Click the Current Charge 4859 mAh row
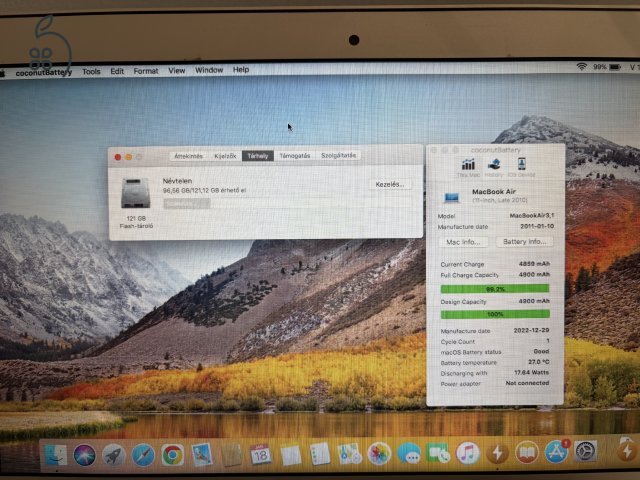Screen dimensions: 640x480 (495, 264)
